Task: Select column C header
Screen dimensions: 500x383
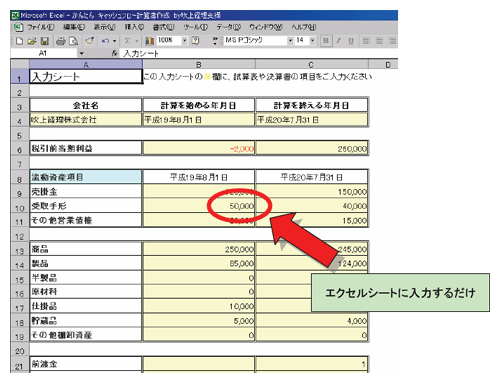Action: click(311, 64)
